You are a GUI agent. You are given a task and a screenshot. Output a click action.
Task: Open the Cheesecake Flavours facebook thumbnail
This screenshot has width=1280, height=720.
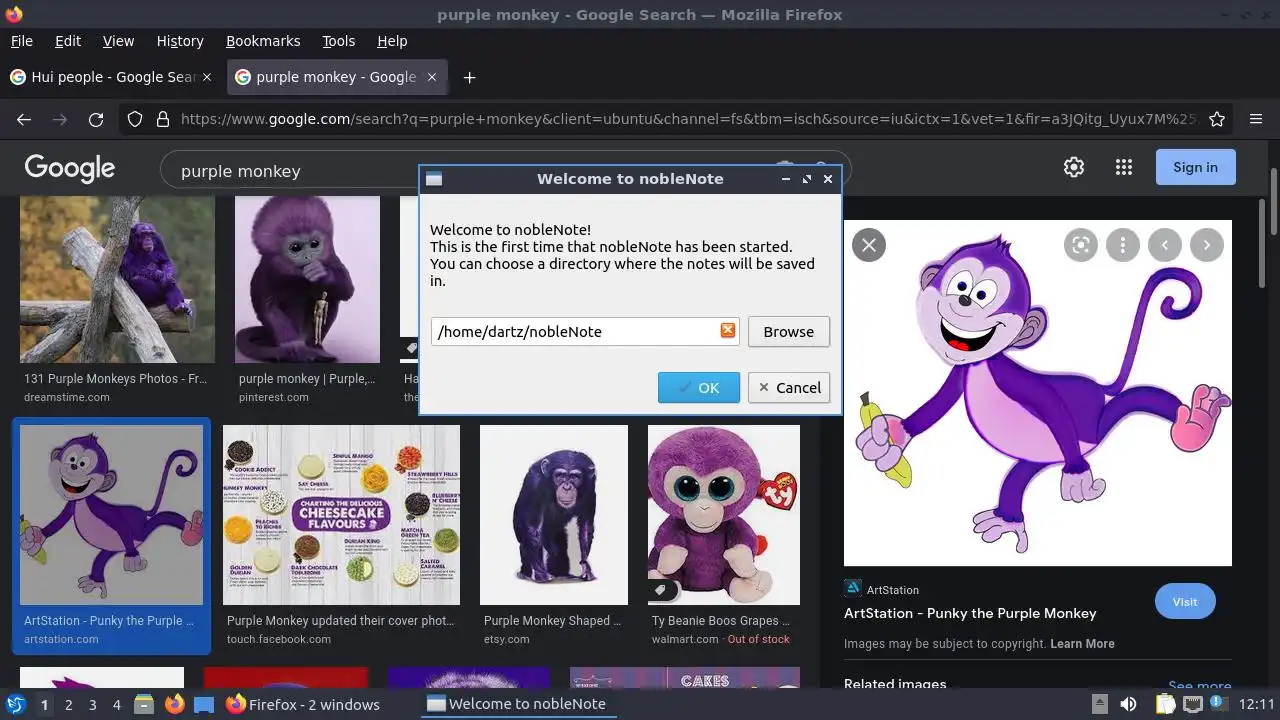pos(341,515)
